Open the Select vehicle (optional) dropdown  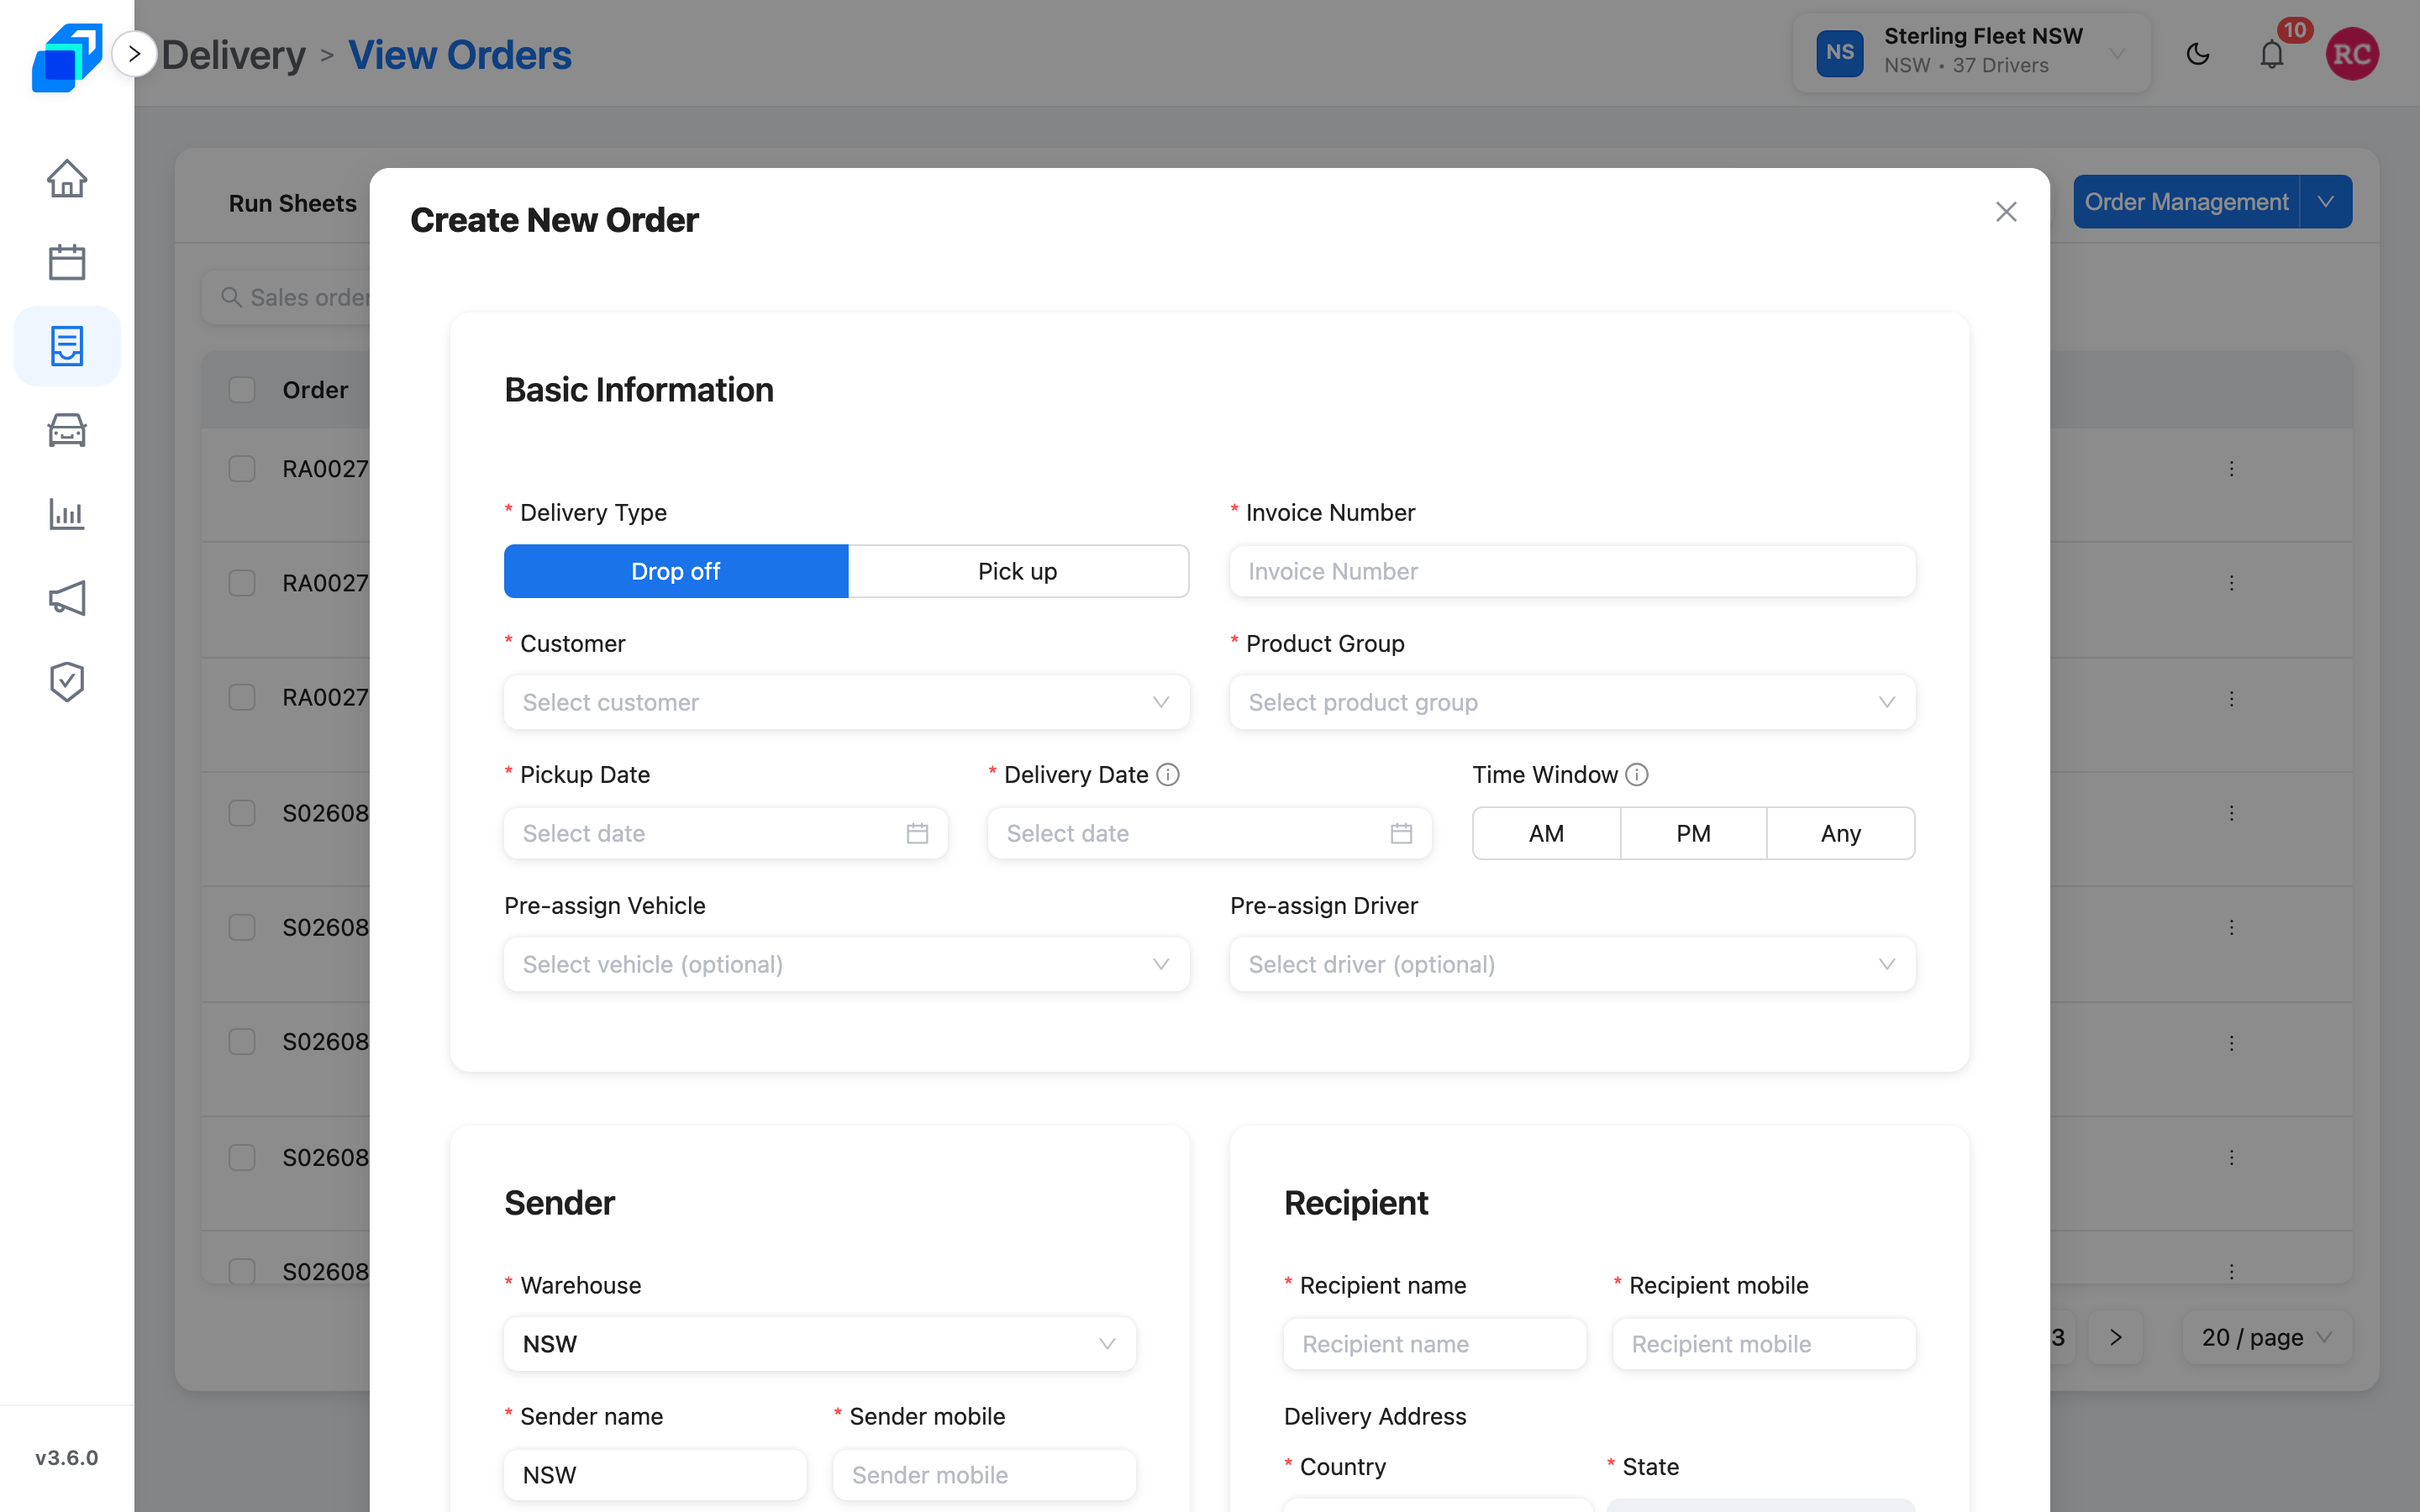pos(846,964)
